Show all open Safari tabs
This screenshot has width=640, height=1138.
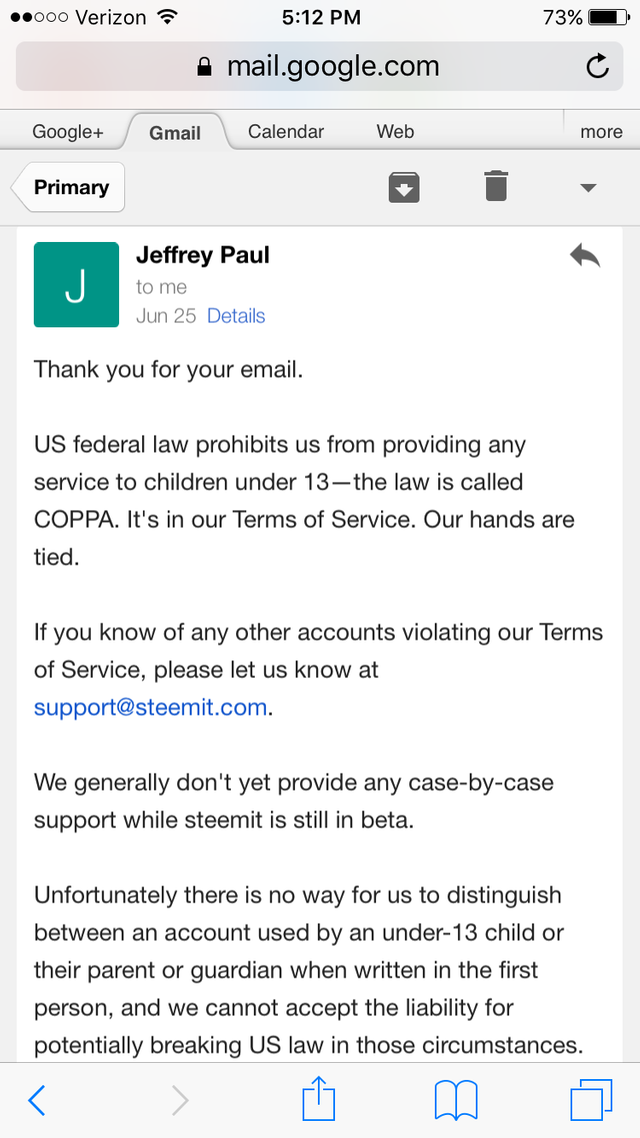(591, 1101)
